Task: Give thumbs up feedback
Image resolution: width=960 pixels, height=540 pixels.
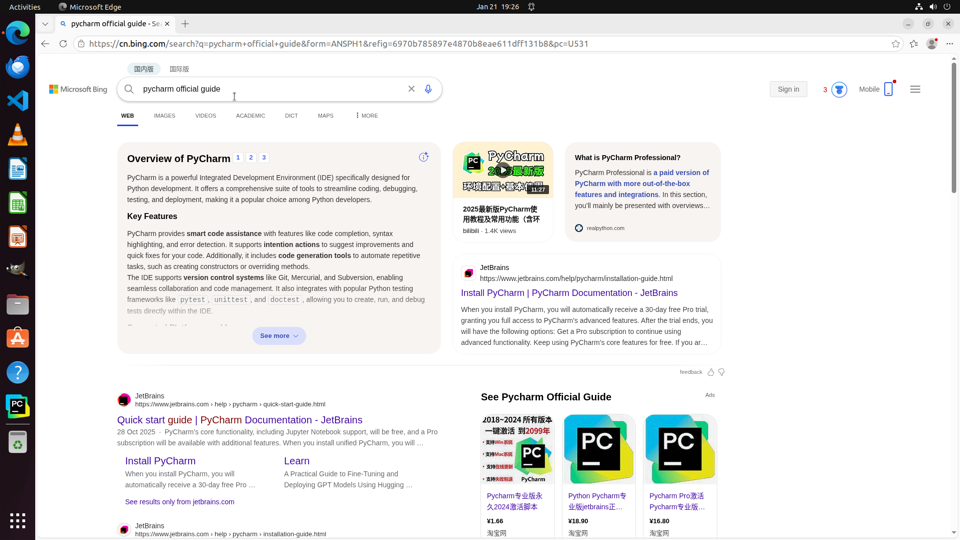Action: [711, 372]
